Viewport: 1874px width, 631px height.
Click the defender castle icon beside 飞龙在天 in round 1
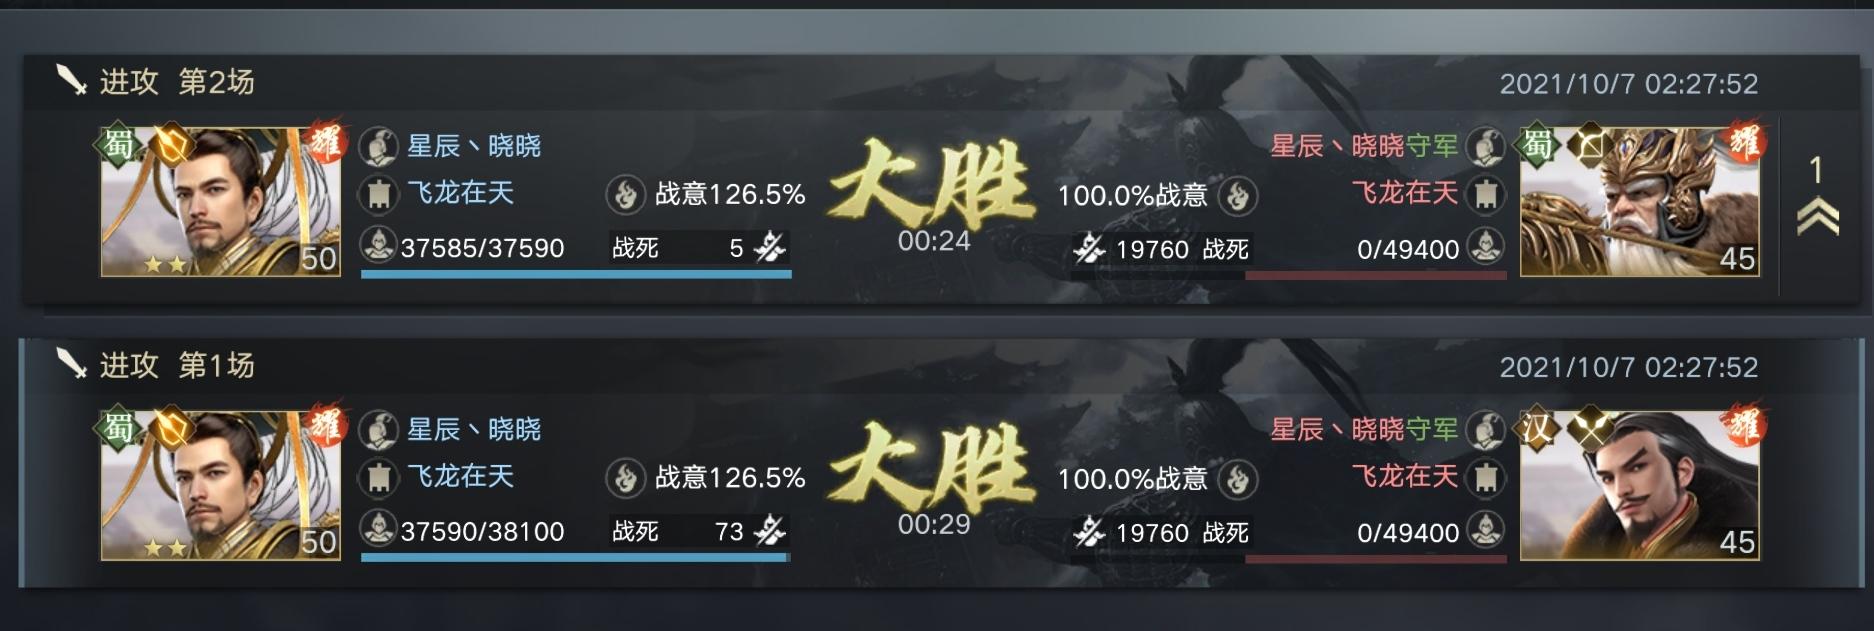(1486, 477)
